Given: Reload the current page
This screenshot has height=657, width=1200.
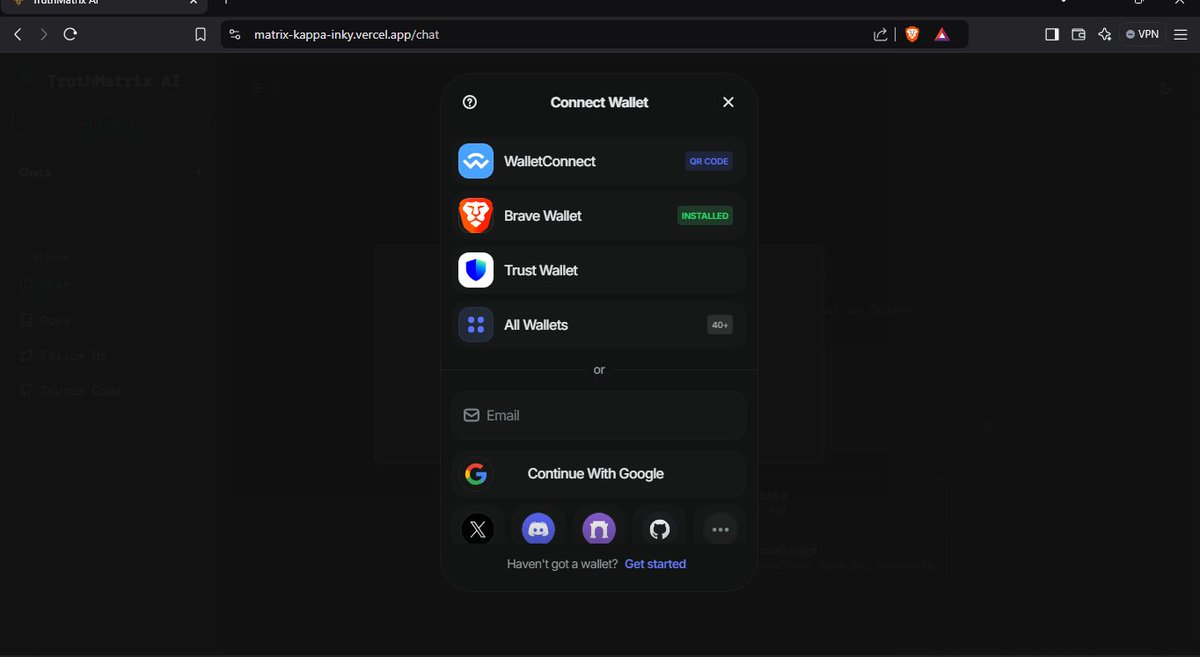Looking at the screenshot, I should tap(70, 34).
